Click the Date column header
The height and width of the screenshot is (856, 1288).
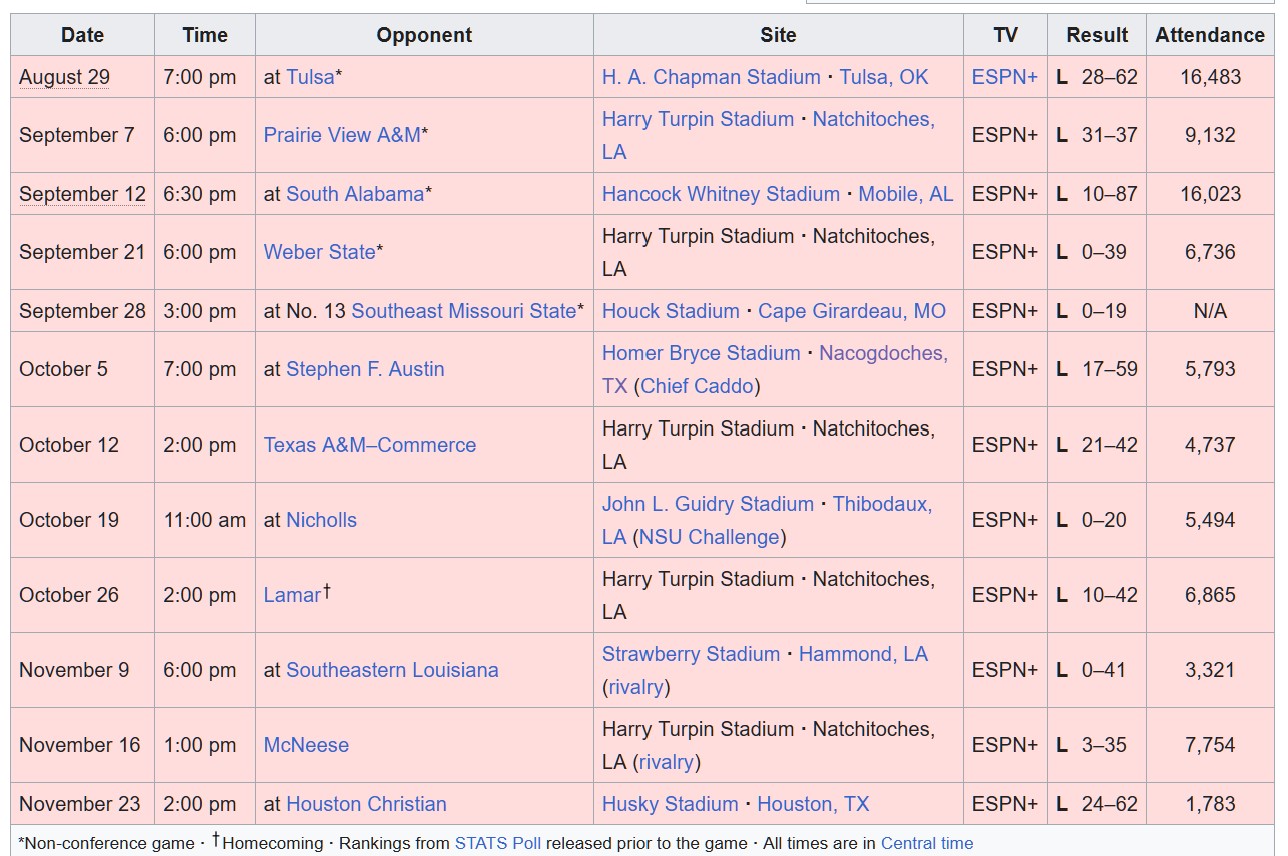click(x=82, y=35)
